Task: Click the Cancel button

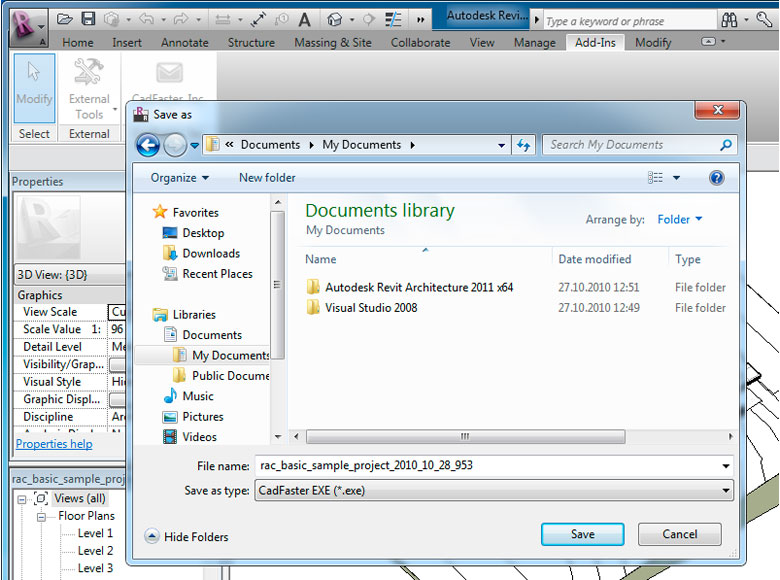Action: (680, 534)
